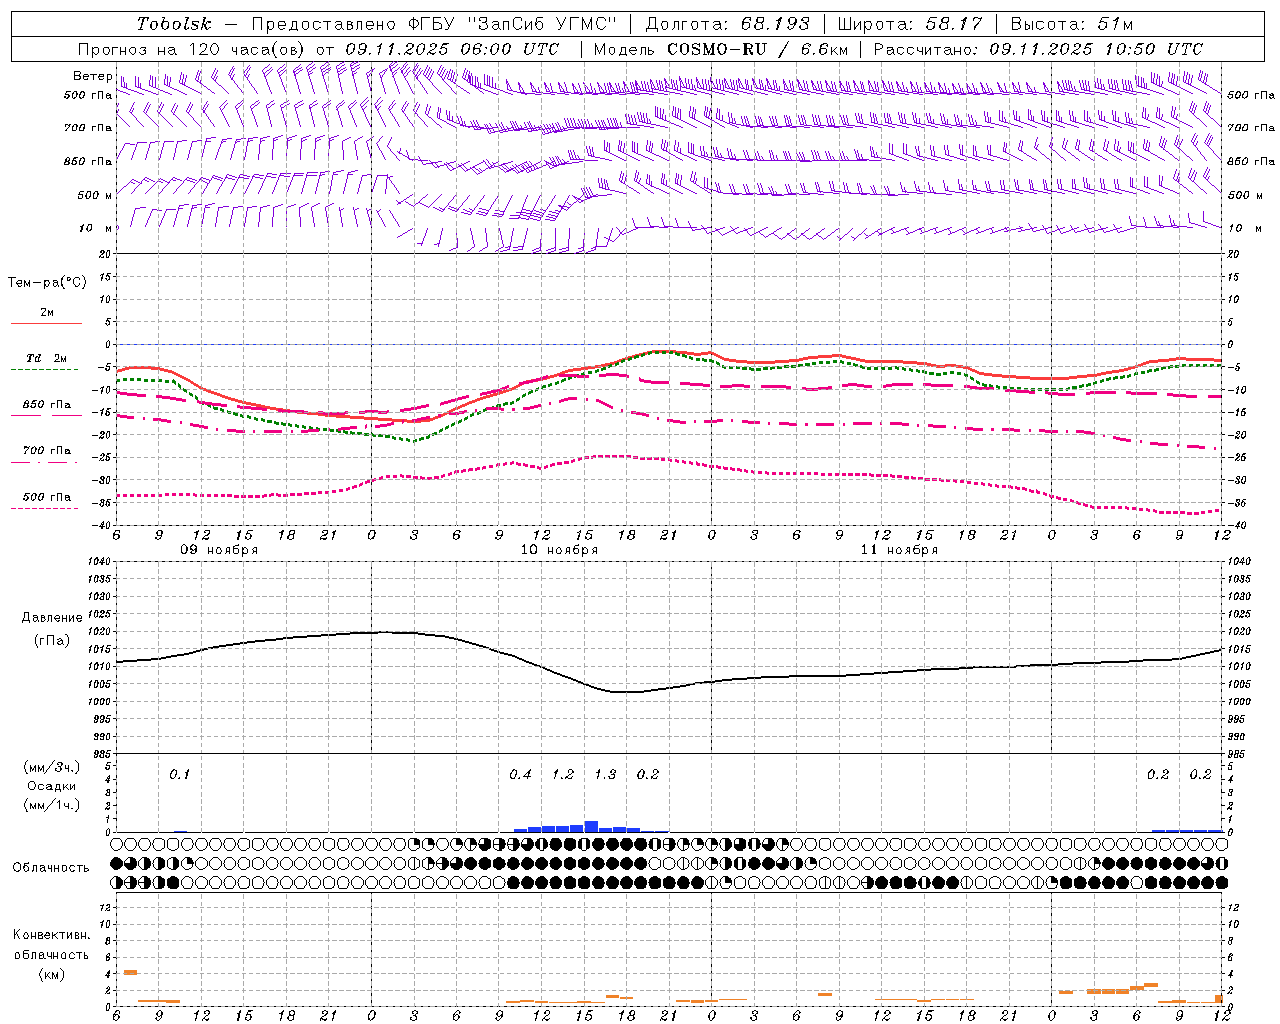1280x1024 pixels.
Task: Select the 'Широта: 58.17' header value
Action: [x=910, y=24]
